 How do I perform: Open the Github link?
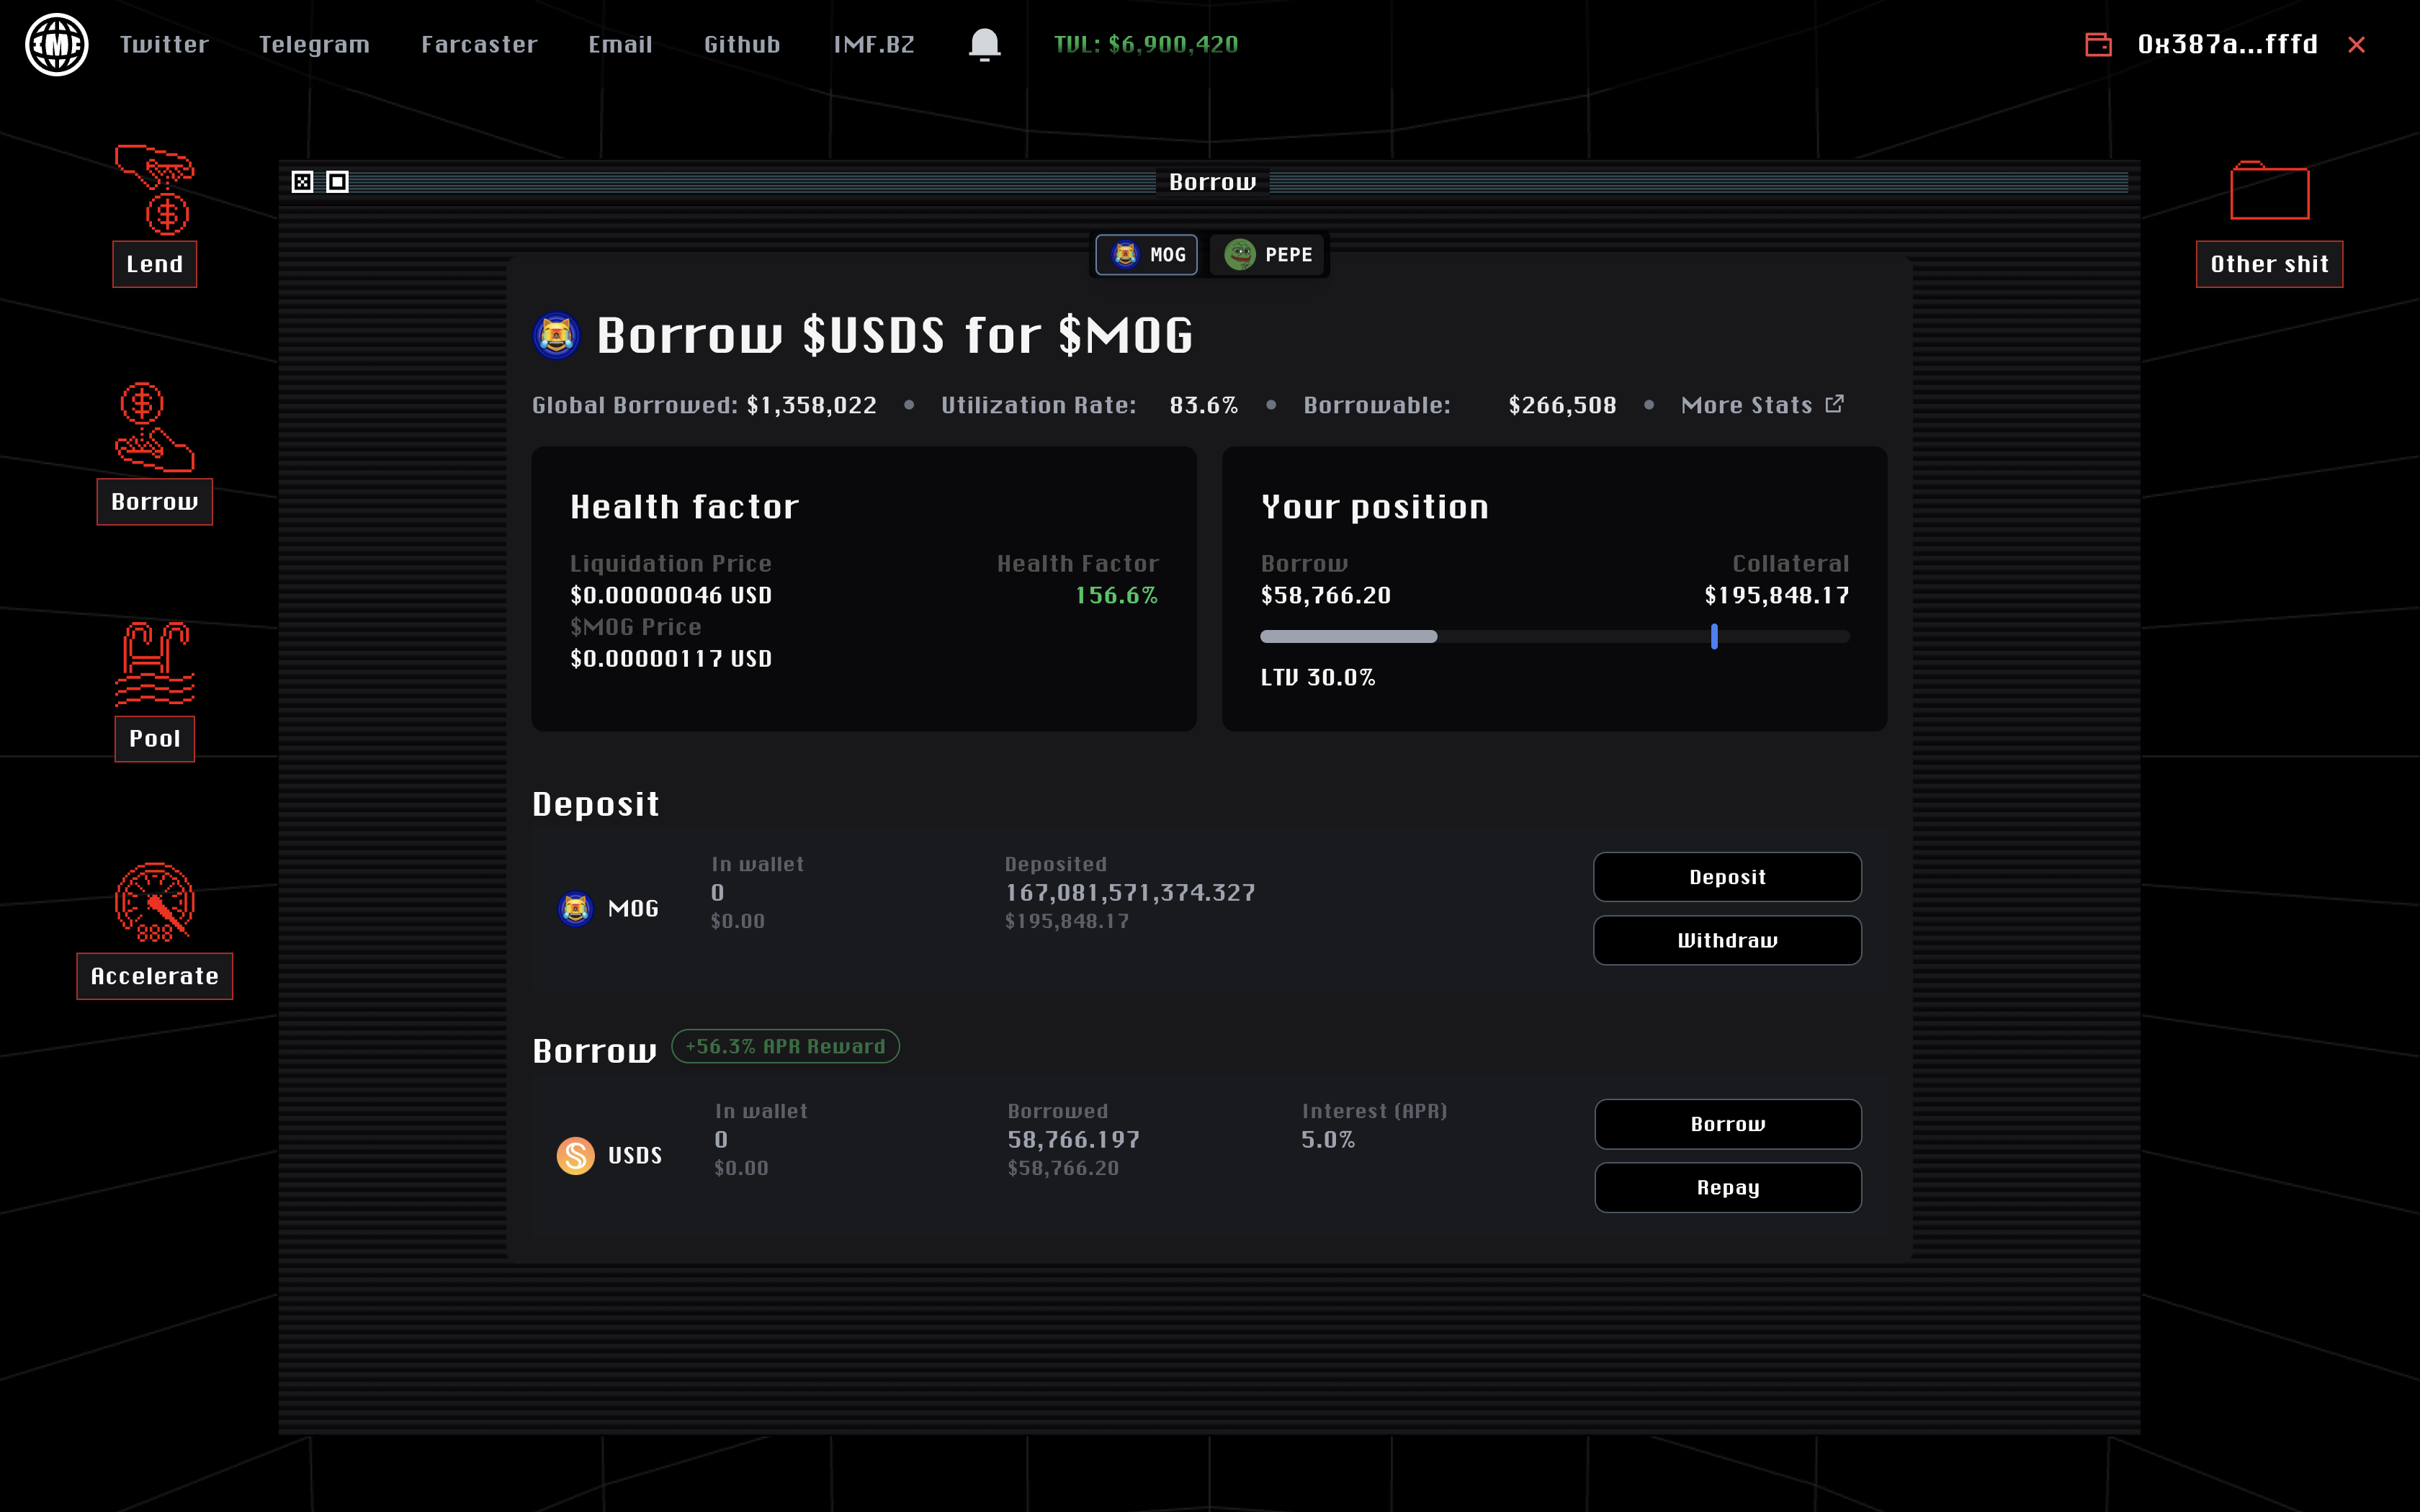pos(742,45)
